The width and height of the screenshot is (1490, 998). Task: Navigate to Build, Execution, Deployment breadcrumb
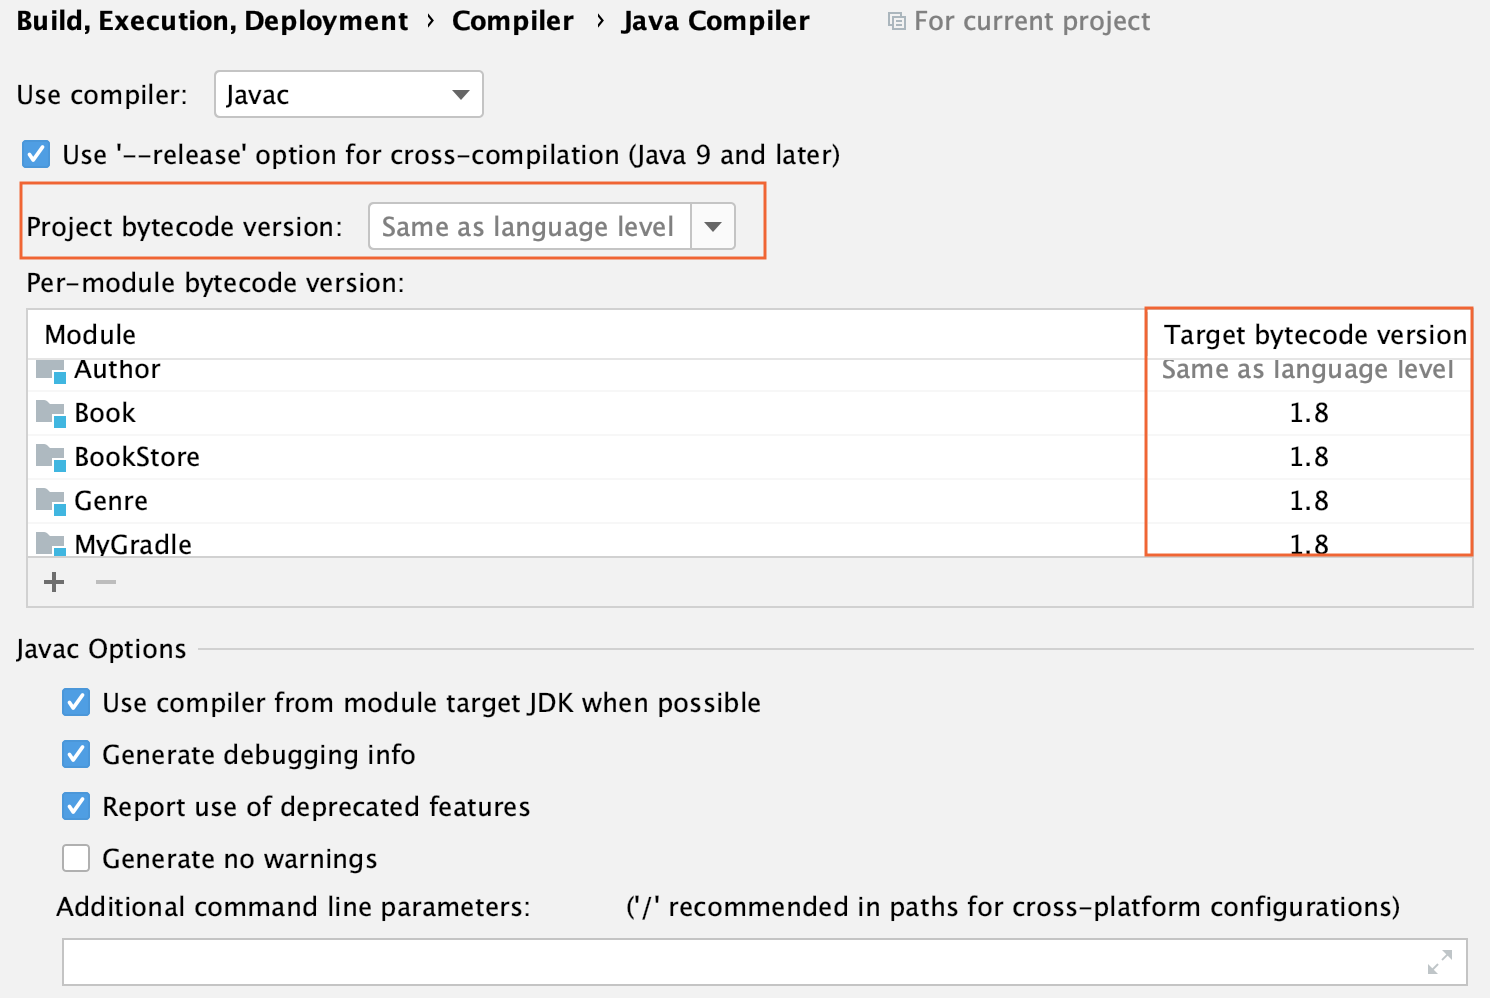point(212,20)
